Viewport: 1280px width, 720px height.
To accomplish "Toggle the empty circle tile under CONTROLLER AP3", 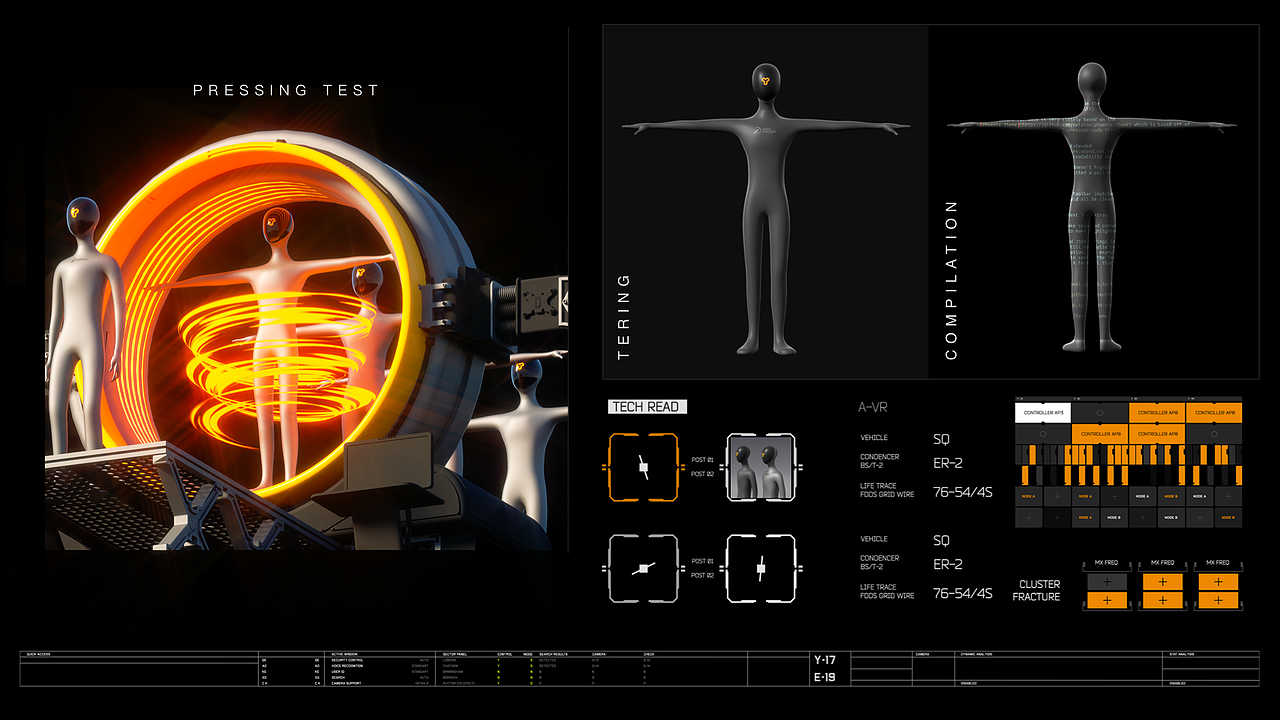I will pos(1043,434).
